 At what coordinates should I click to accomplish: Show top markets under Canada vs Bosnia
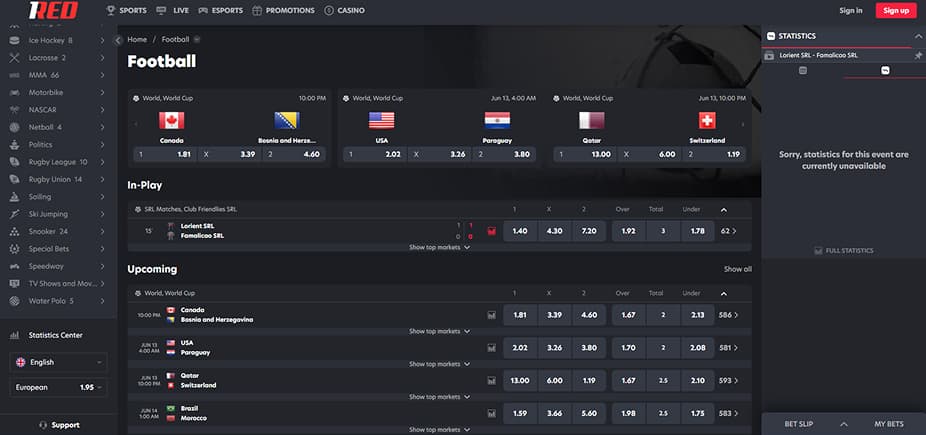[439, 331]
